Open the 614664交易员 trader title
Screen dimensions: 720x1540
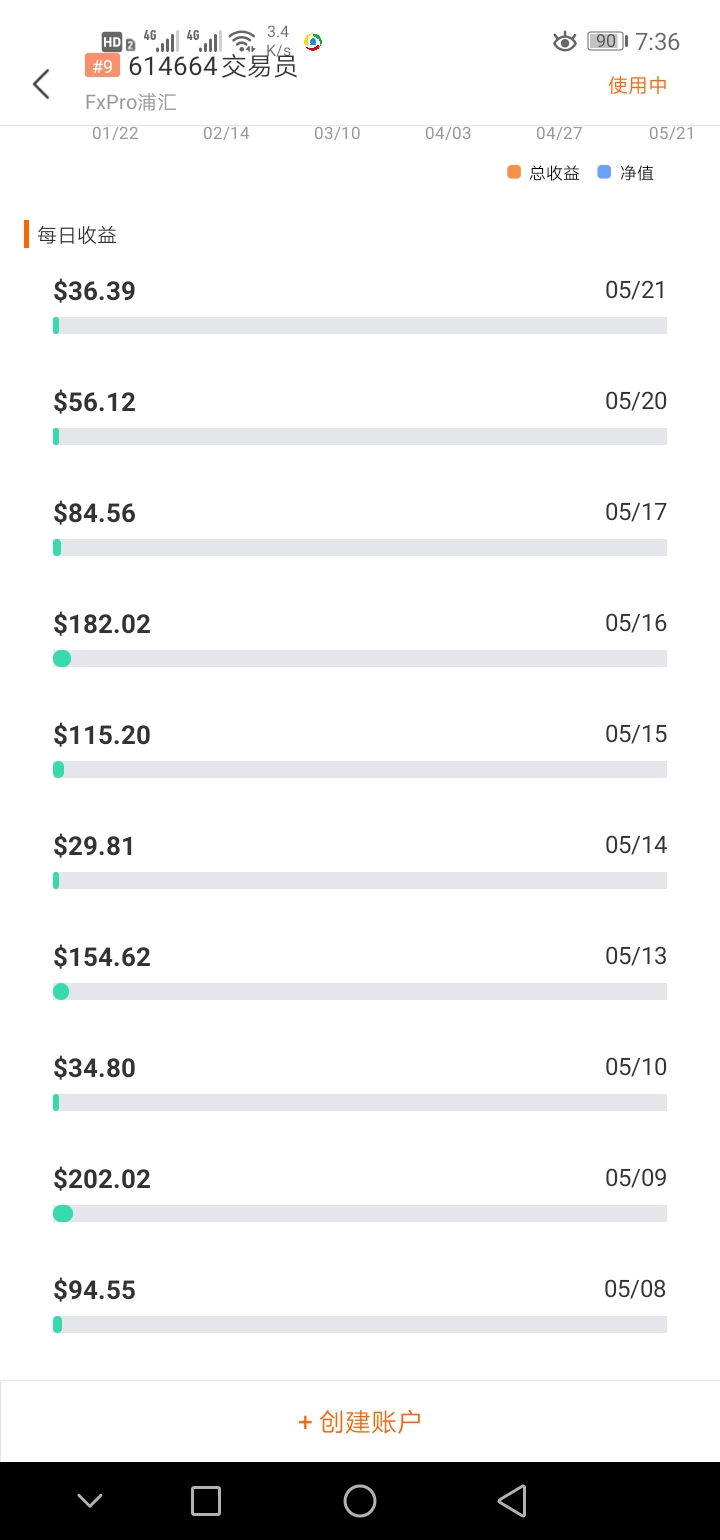click(213, 67)
